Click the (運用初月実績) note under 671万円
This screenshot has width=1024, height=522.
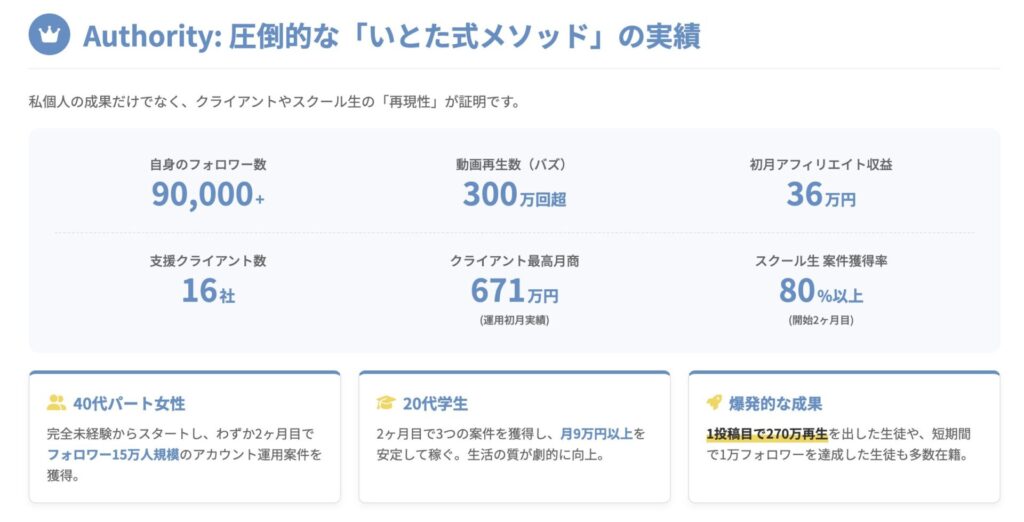(514, 320)
